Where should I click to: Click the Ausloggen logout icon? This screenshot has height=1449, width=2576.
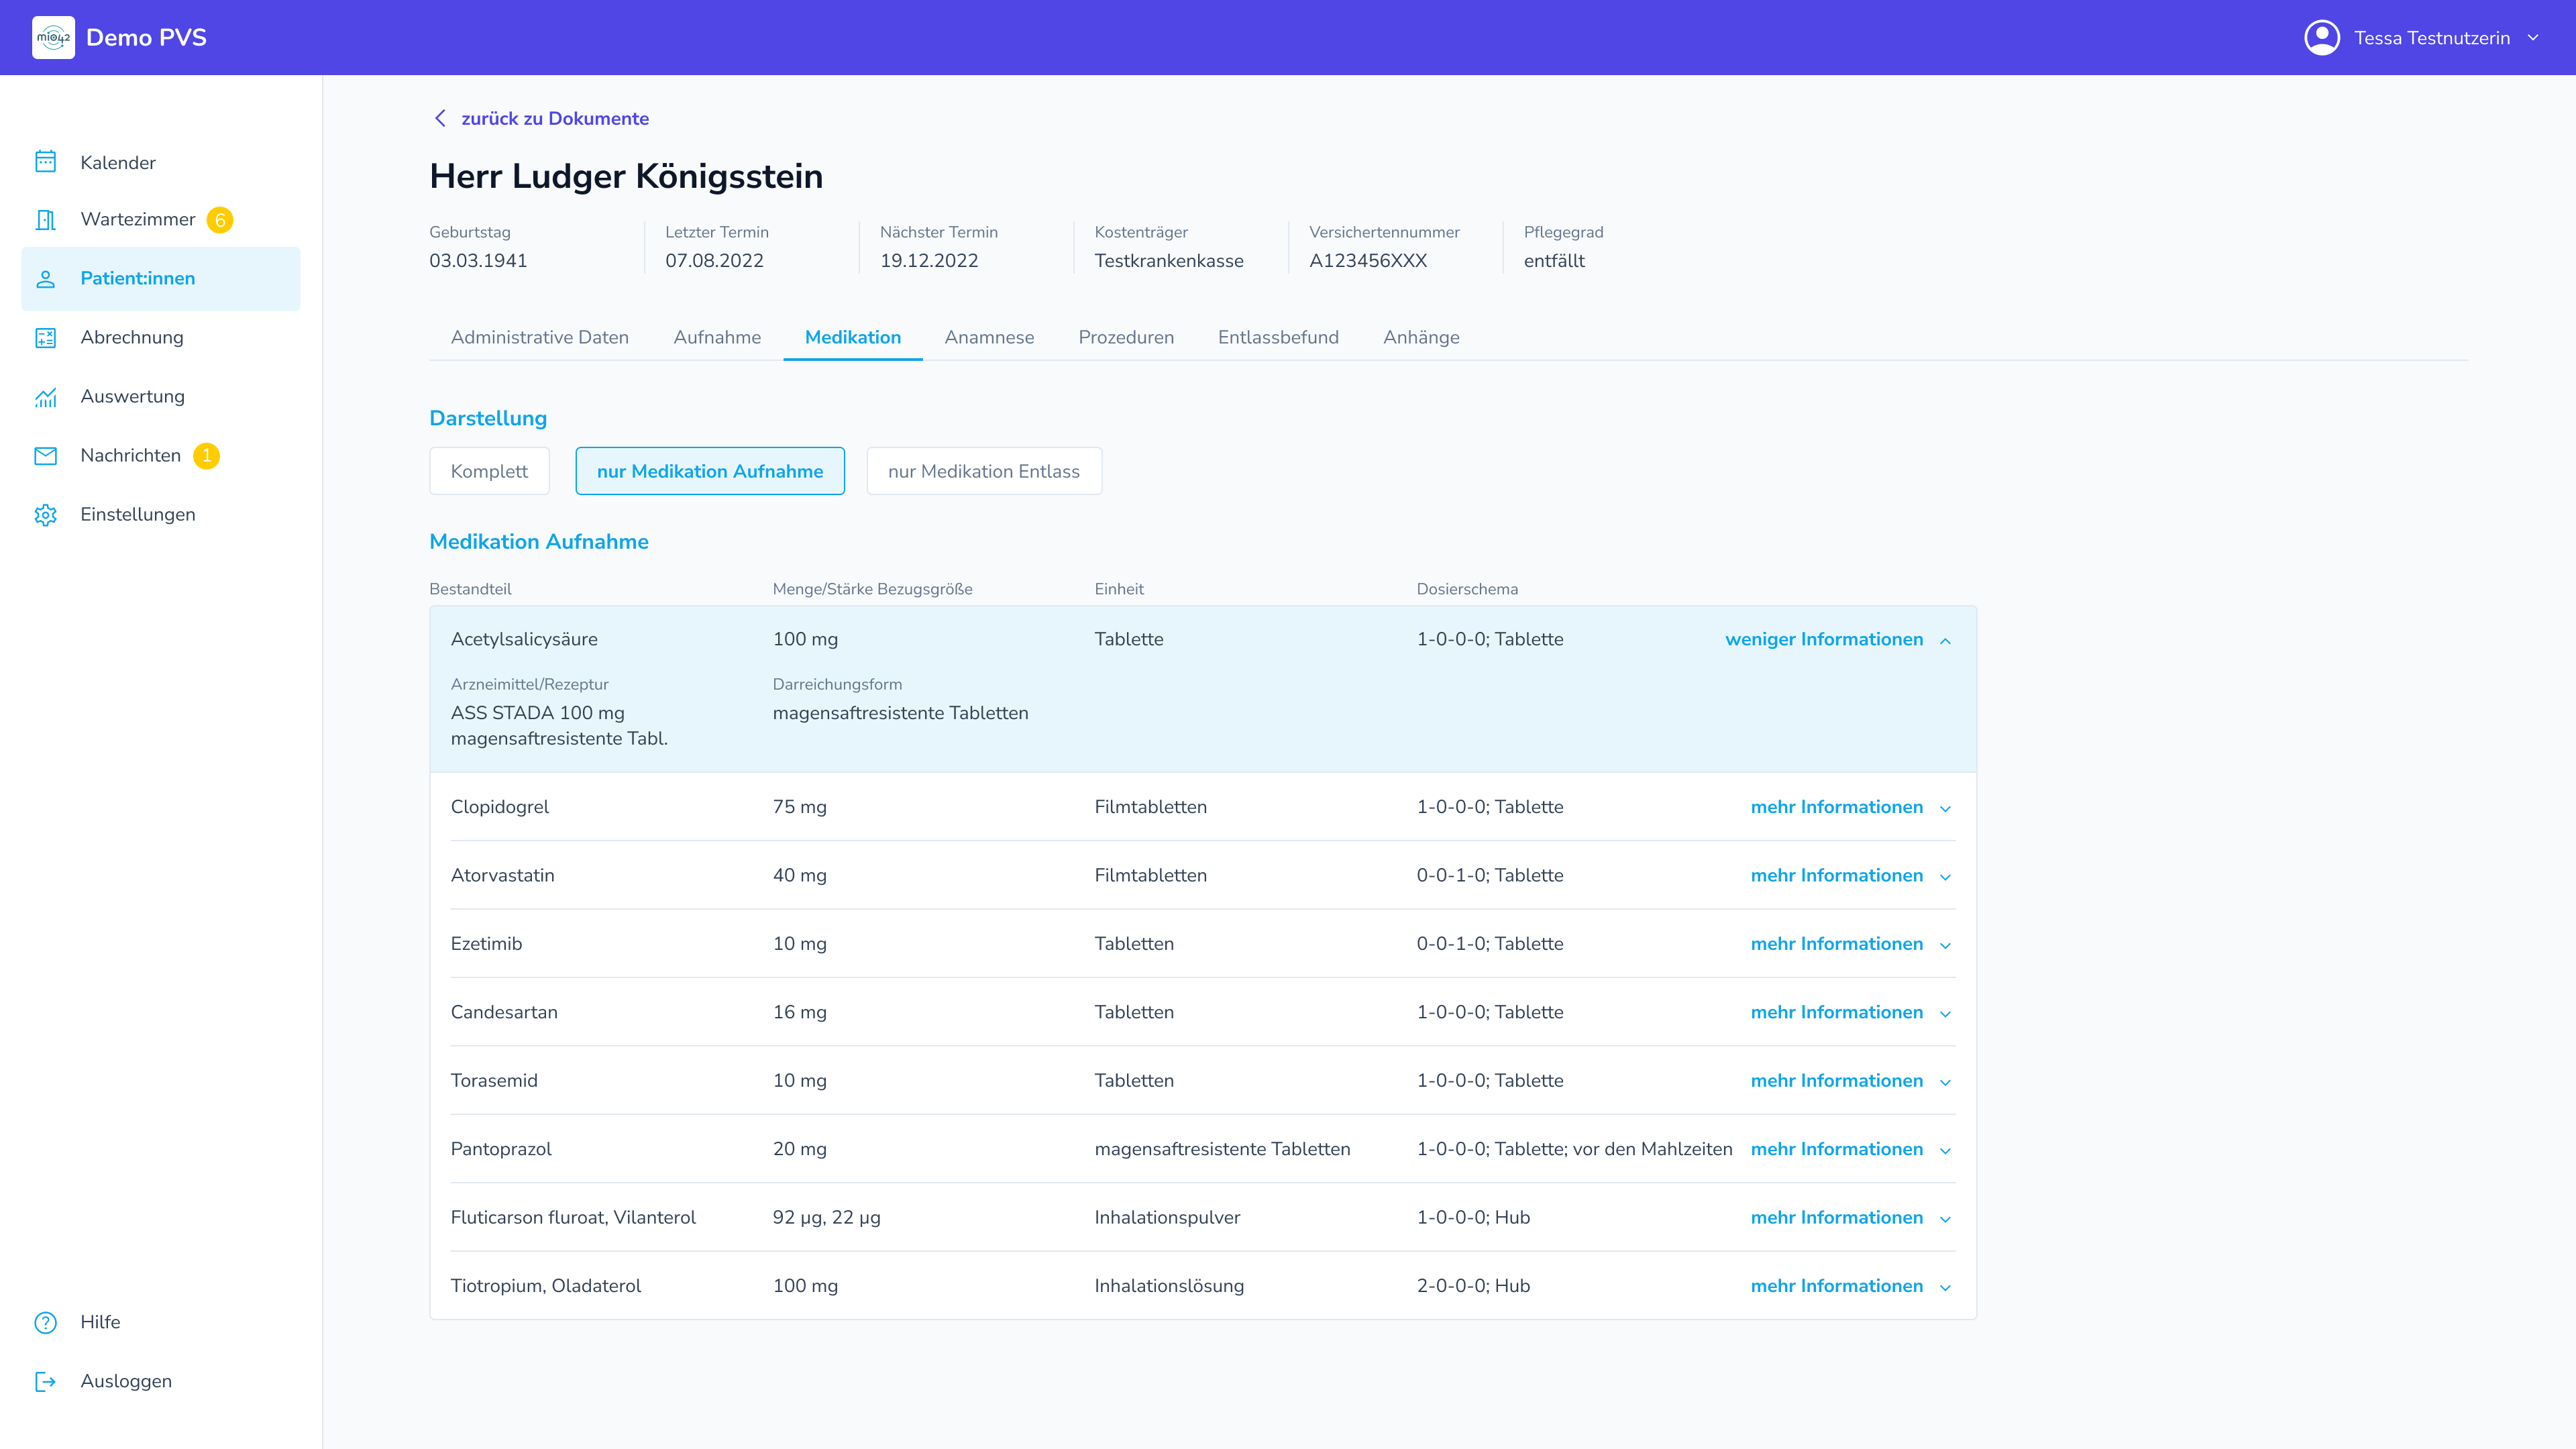(x=46, y=1381)
